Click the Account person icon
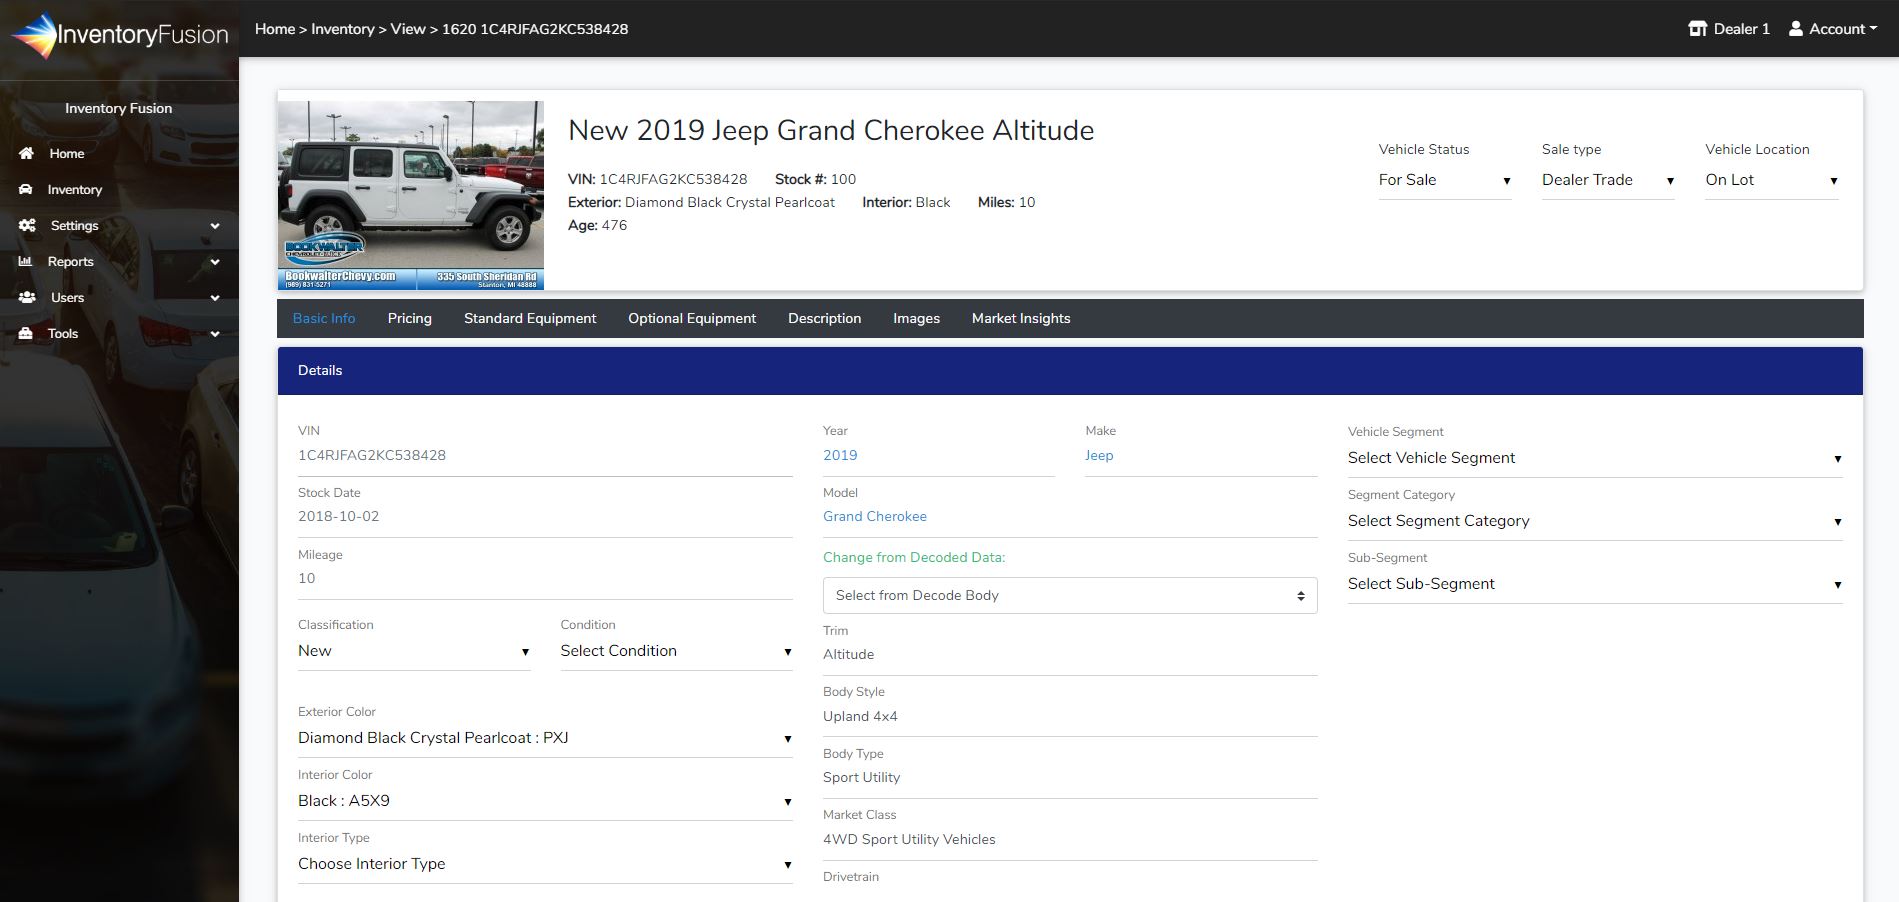This screenshot has height=902, width=1899. click(1795, 29)
